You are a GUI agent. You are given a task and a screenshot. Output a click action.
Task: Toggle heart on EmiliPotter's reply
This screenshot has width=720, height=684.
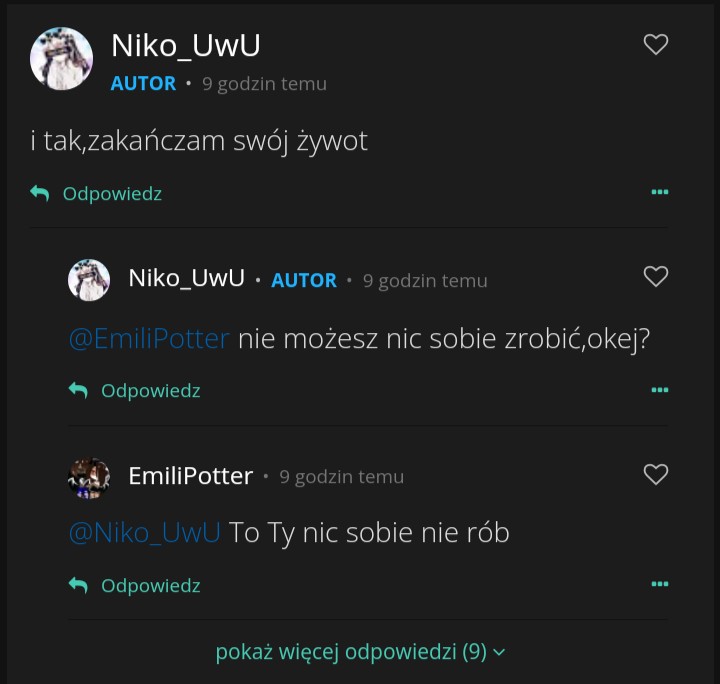(x=655, y=474)
